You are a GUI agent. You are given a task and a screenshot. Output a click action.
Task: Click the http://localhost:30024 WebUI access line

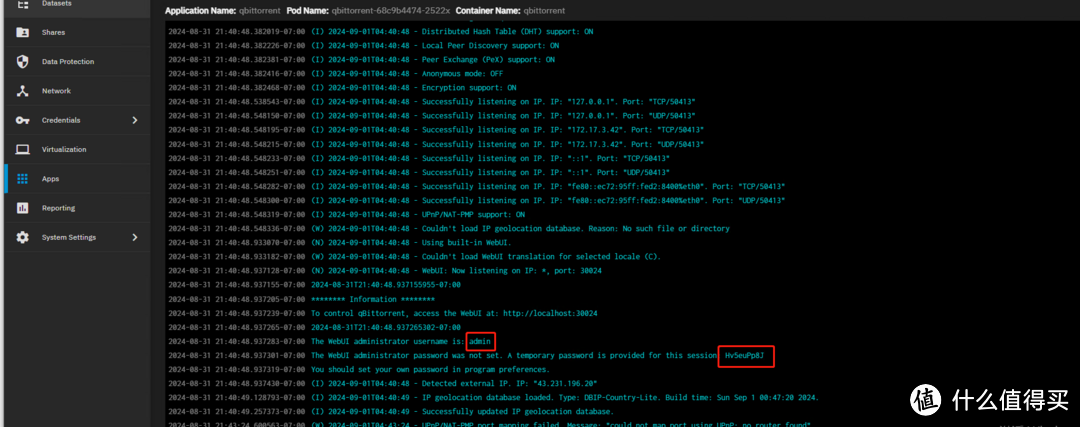[382, 313]
